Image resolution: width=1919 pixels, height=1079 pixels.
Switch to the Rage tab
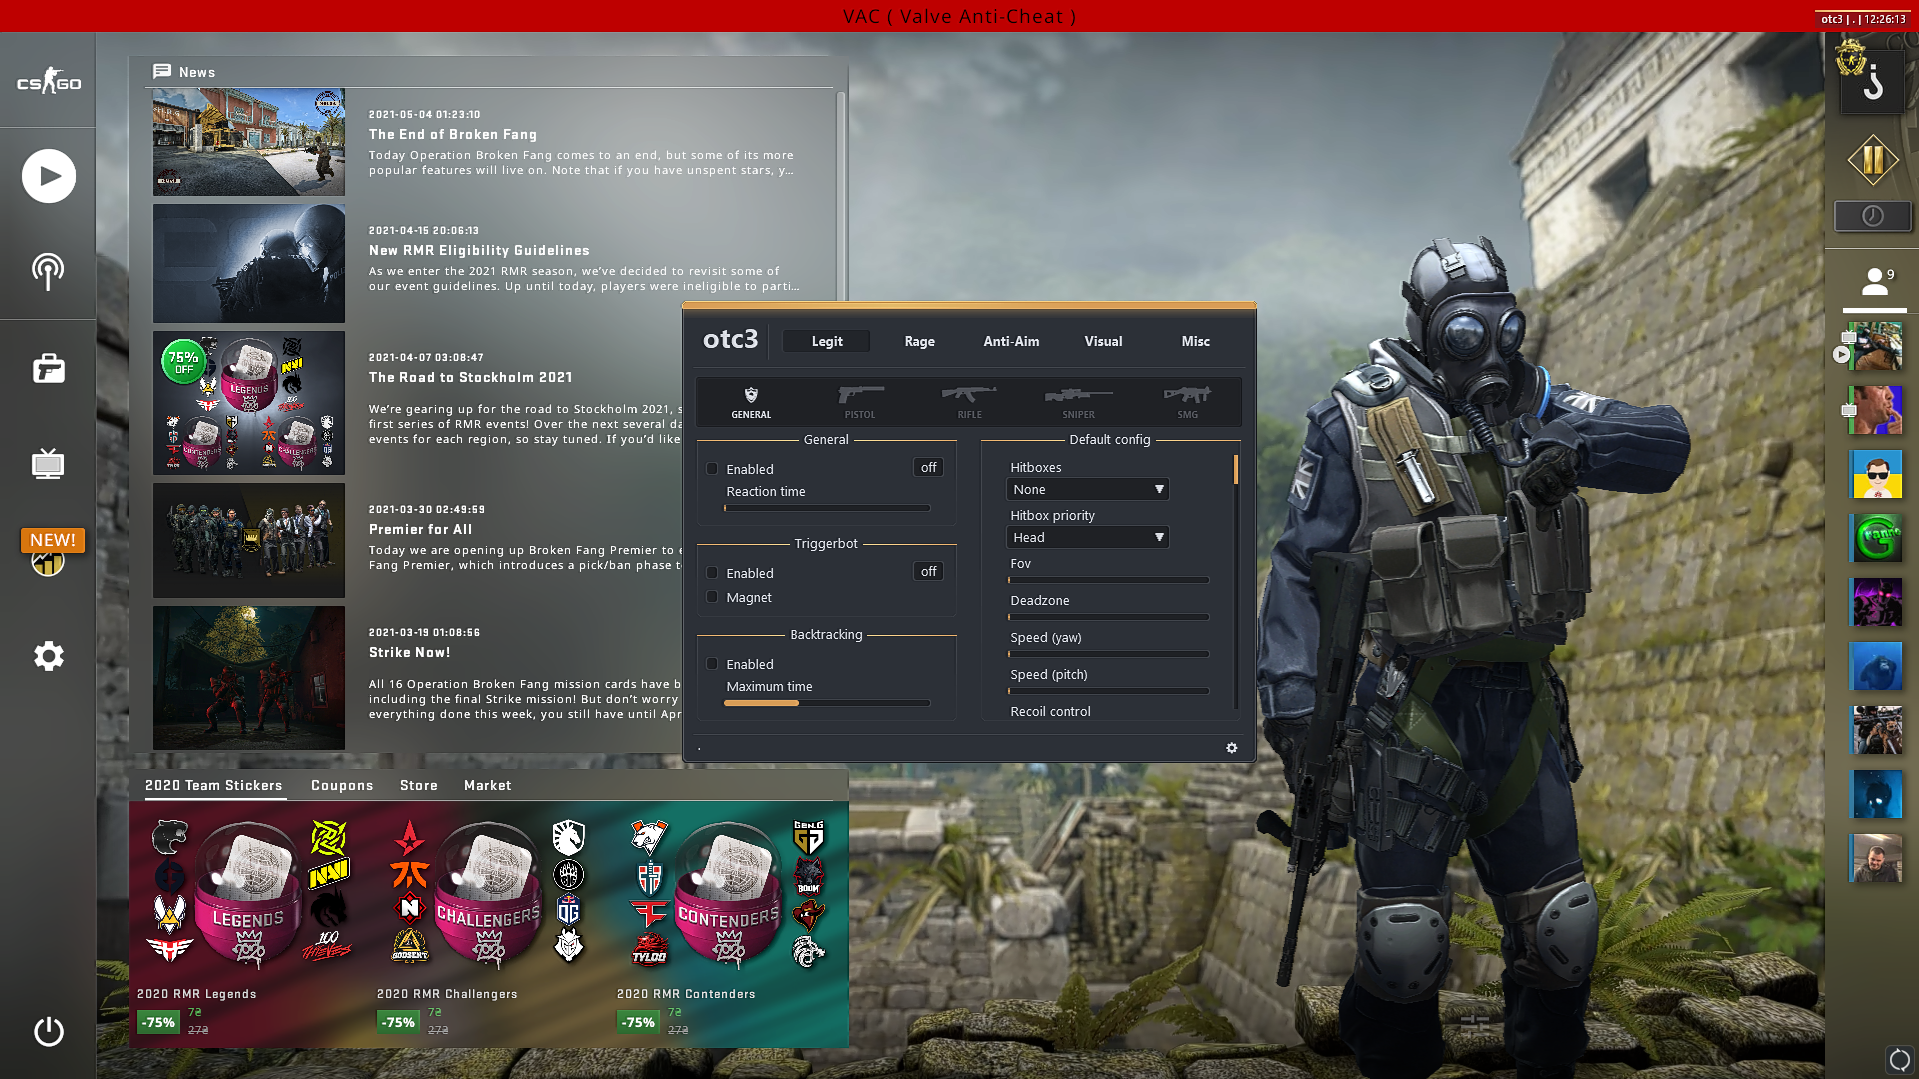[919, 341]
